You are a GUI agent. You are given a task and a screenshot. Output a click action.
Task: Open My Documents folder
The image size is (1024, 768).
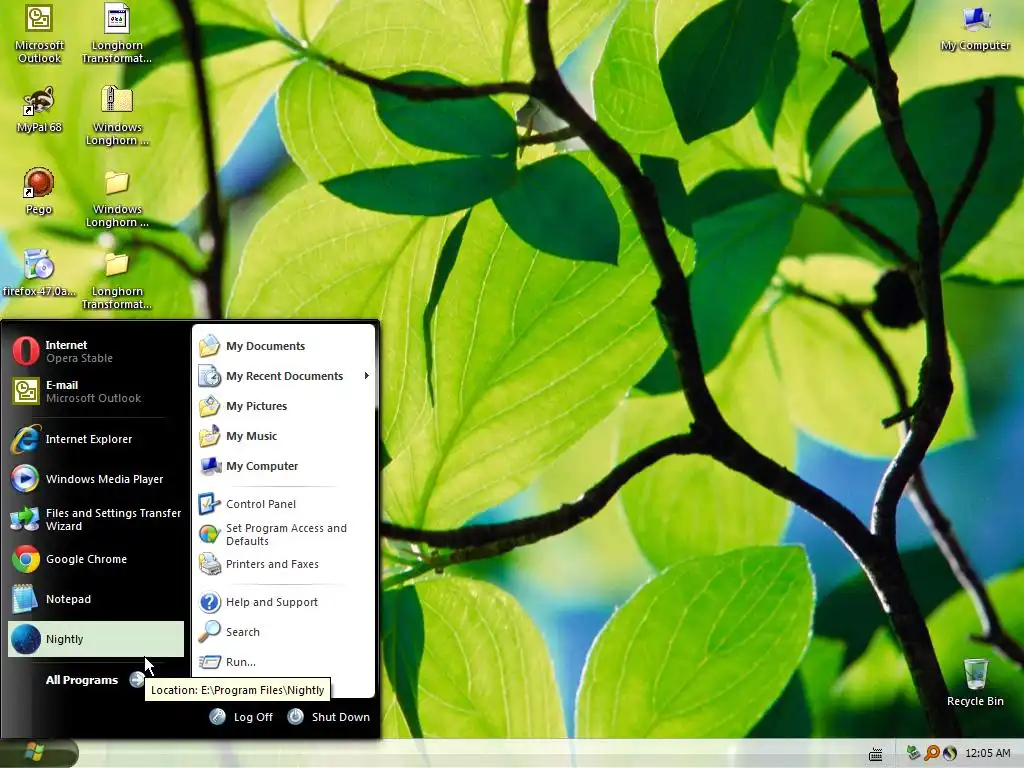point(284,345)
